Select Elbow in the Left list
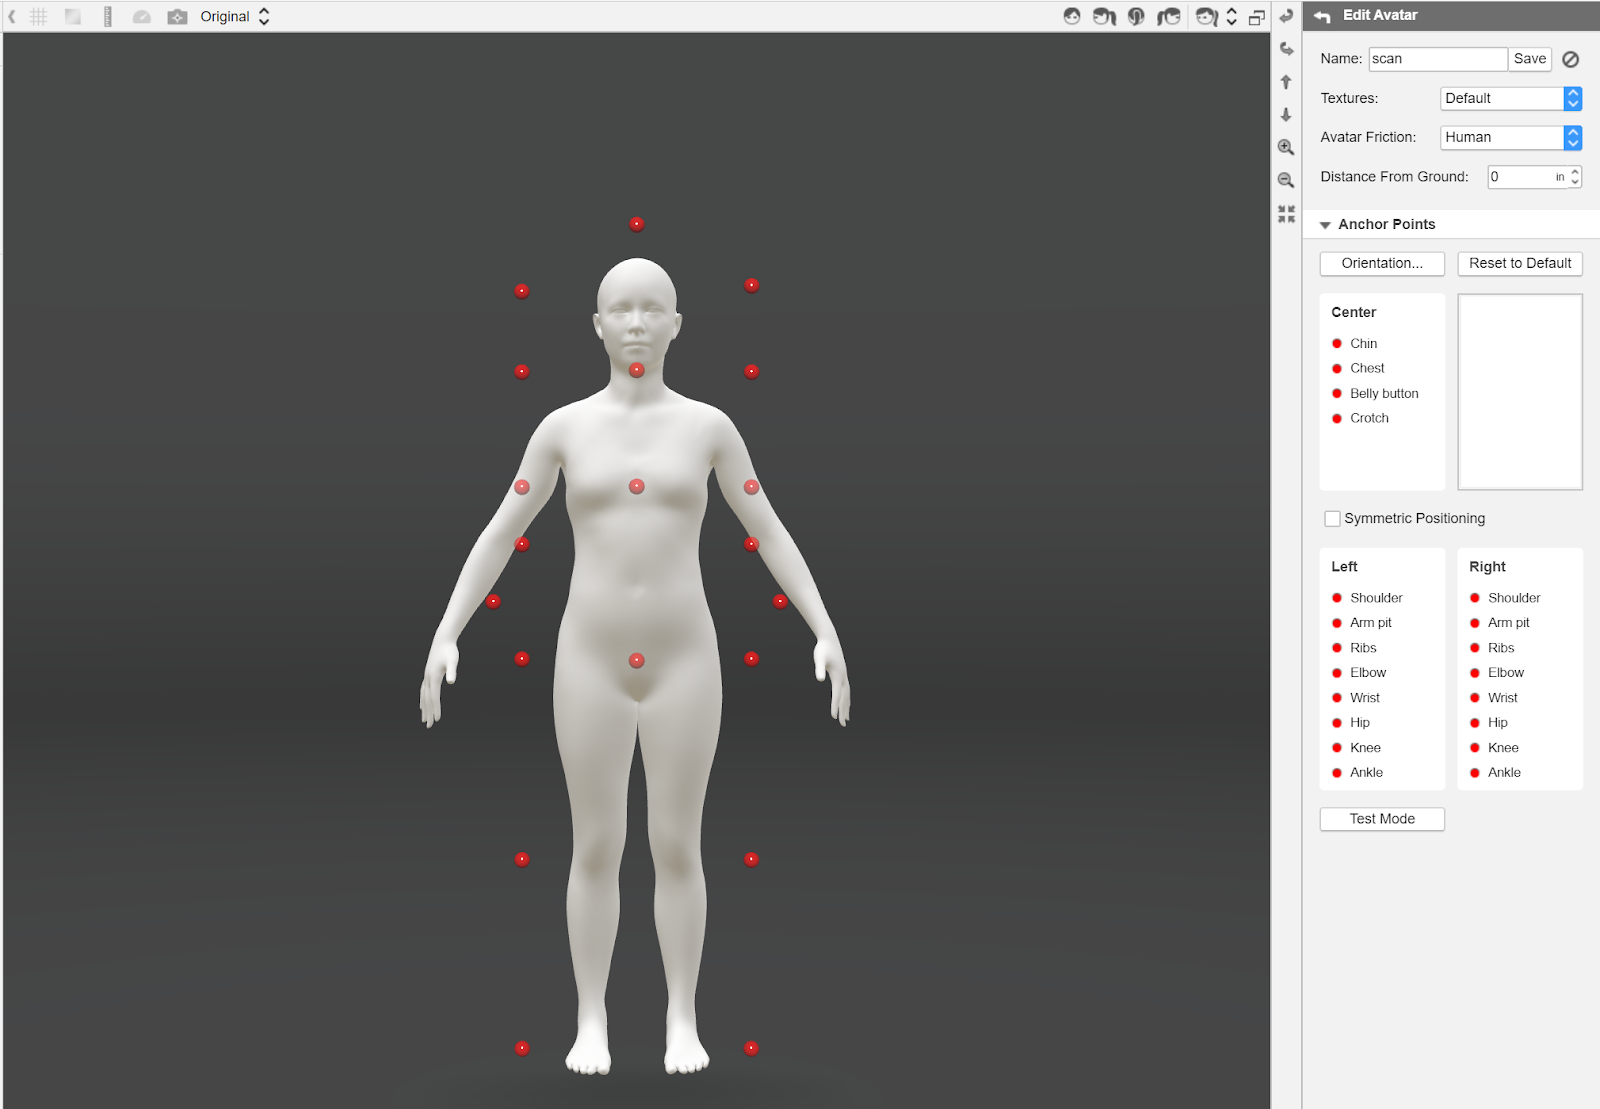 [x=1368, y=673]
